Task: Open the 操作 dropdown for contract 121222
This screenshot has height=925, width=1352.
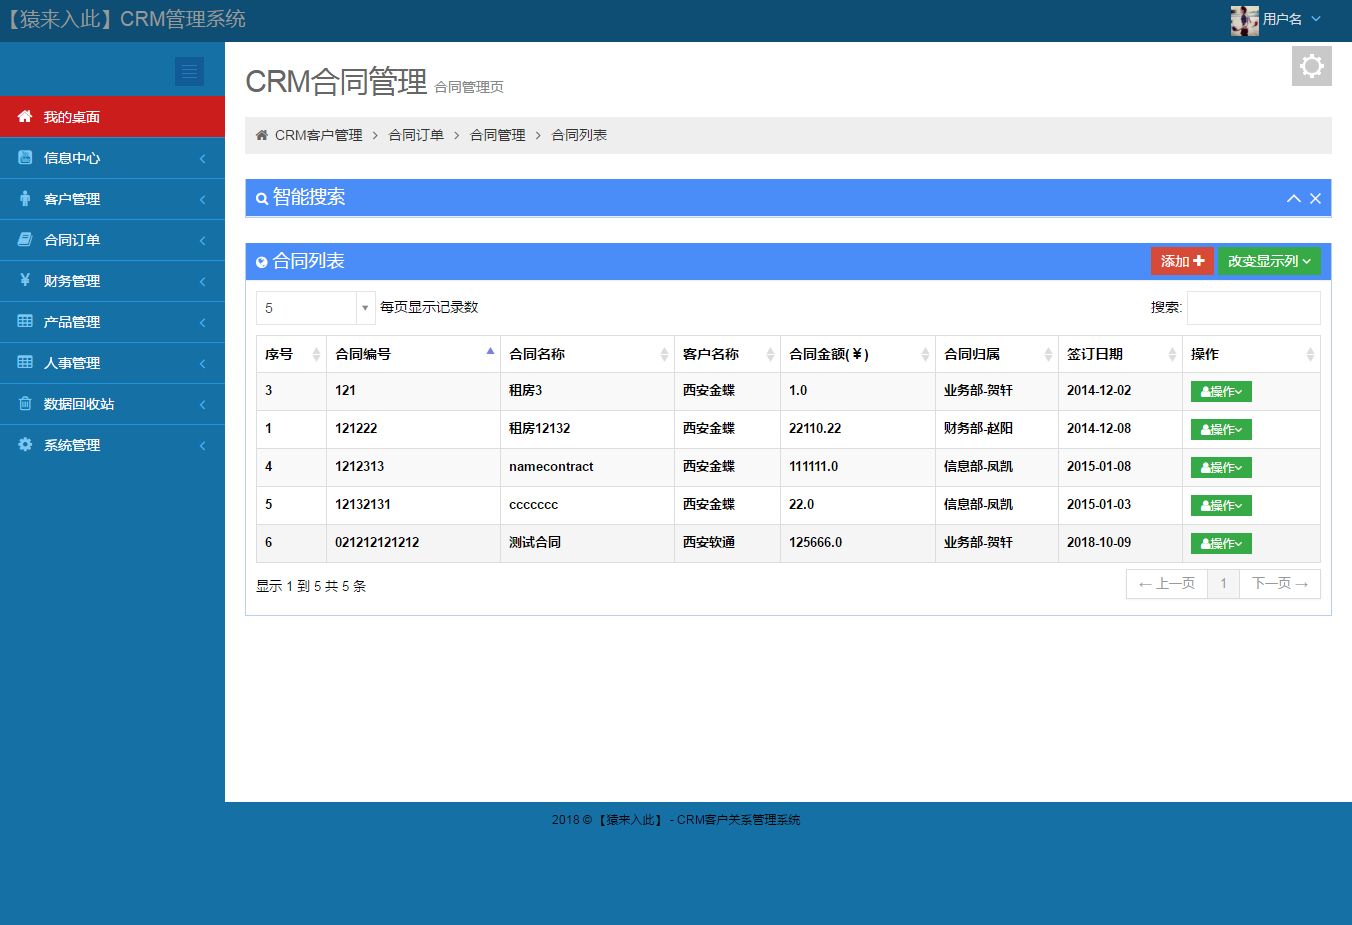Action: (x=1220, y=429)
